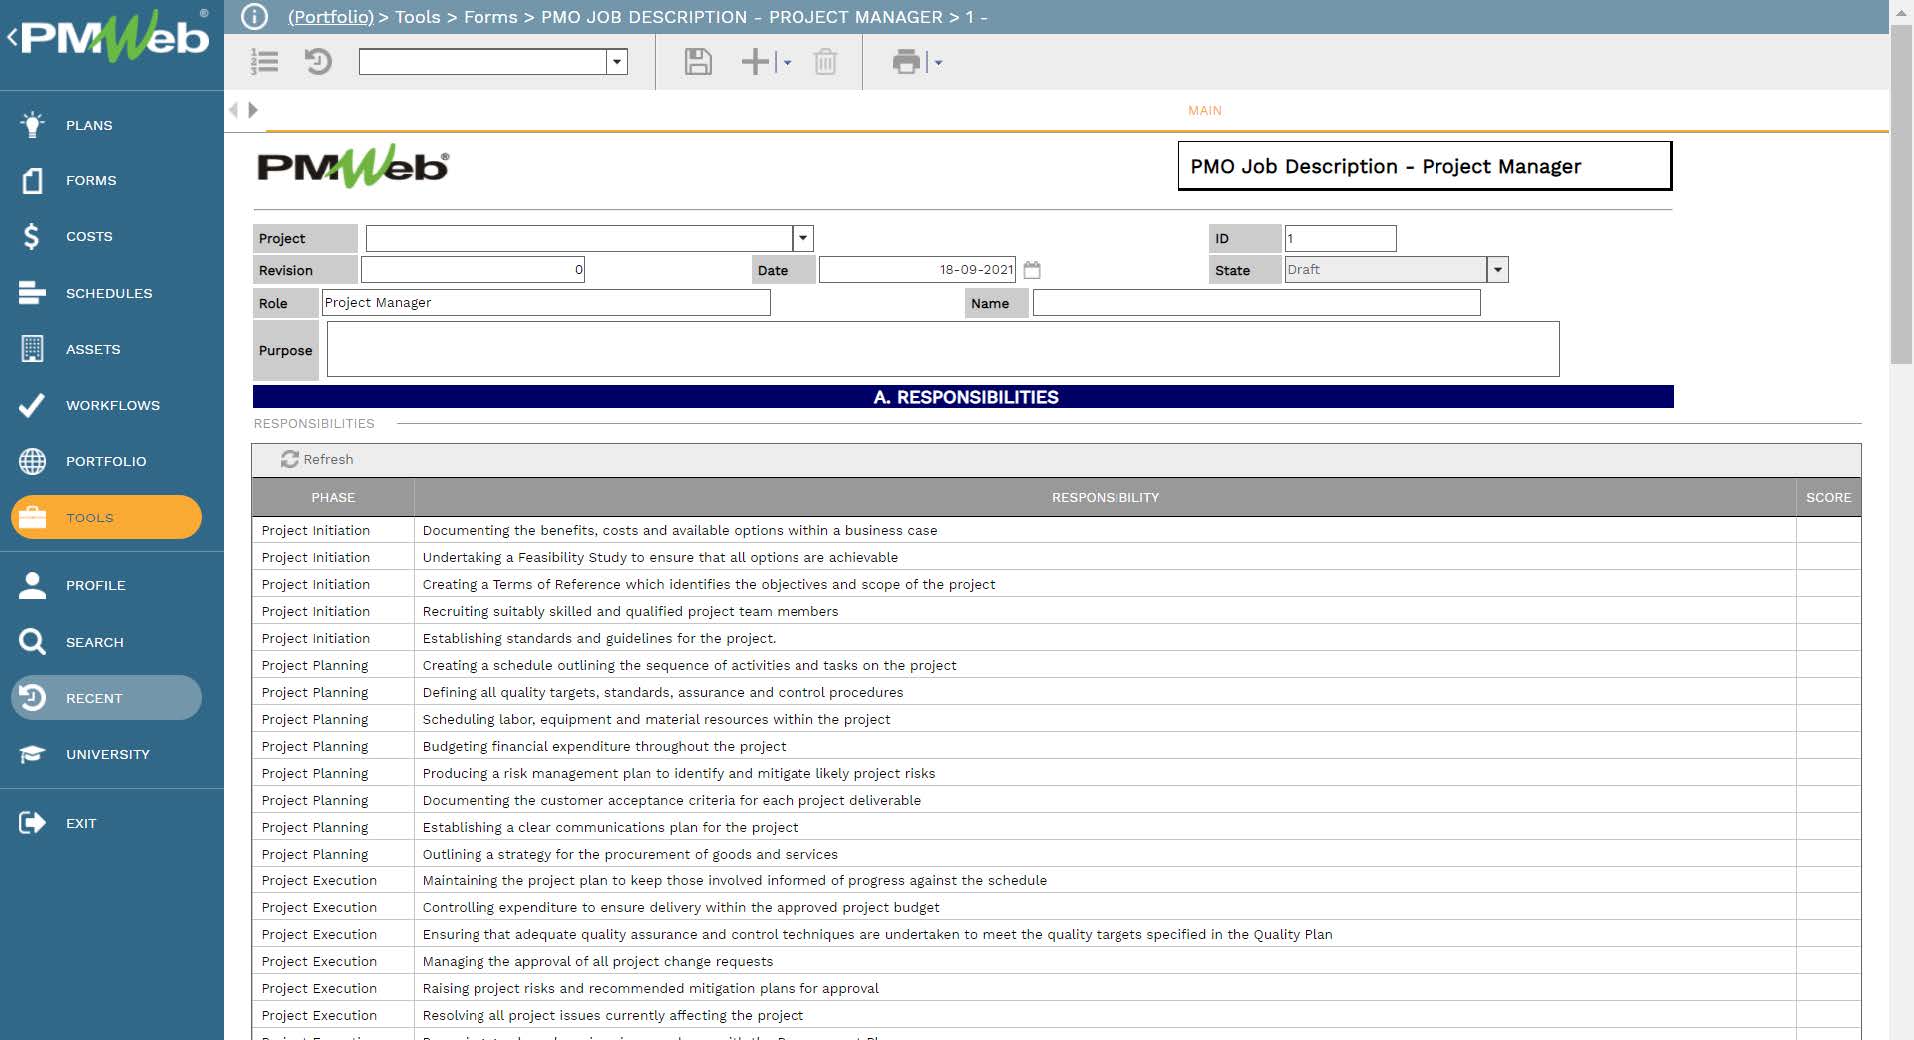Open Tools briefcase icon in sidebar
1914x1040 pixels.
32,517
